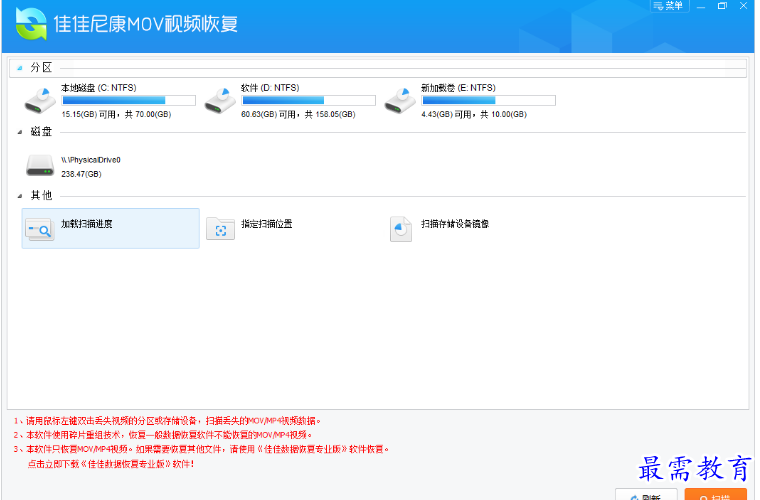The width and height of the screenshot is (760, 500).
Task: Click the 其他 section heading
Action: (x=41, y=196)
